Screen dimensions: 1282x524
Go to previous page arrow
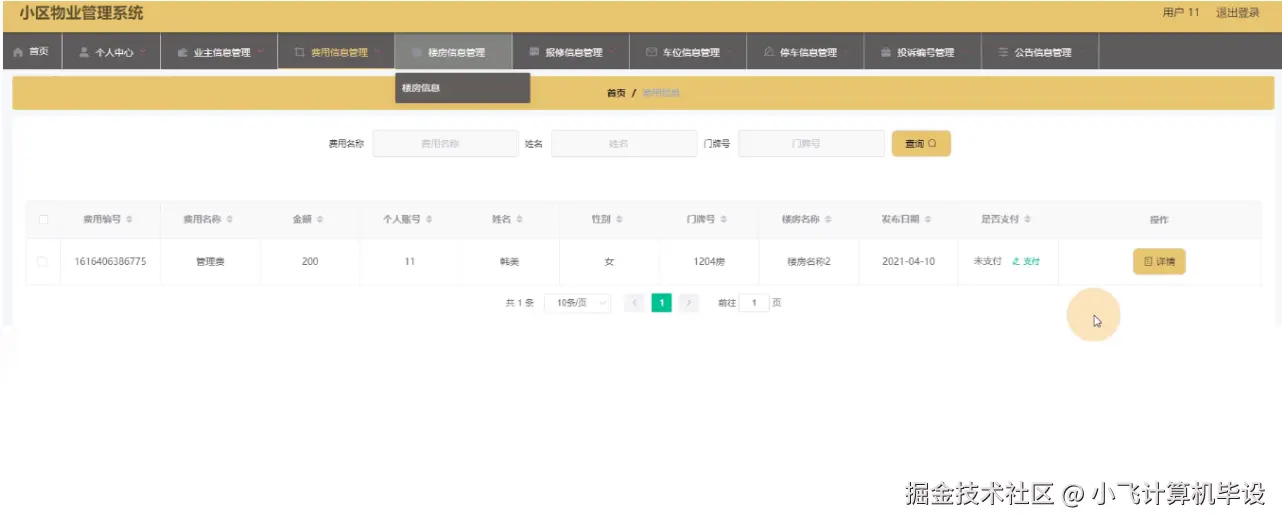pyautogui.click(x=634, y=302)
